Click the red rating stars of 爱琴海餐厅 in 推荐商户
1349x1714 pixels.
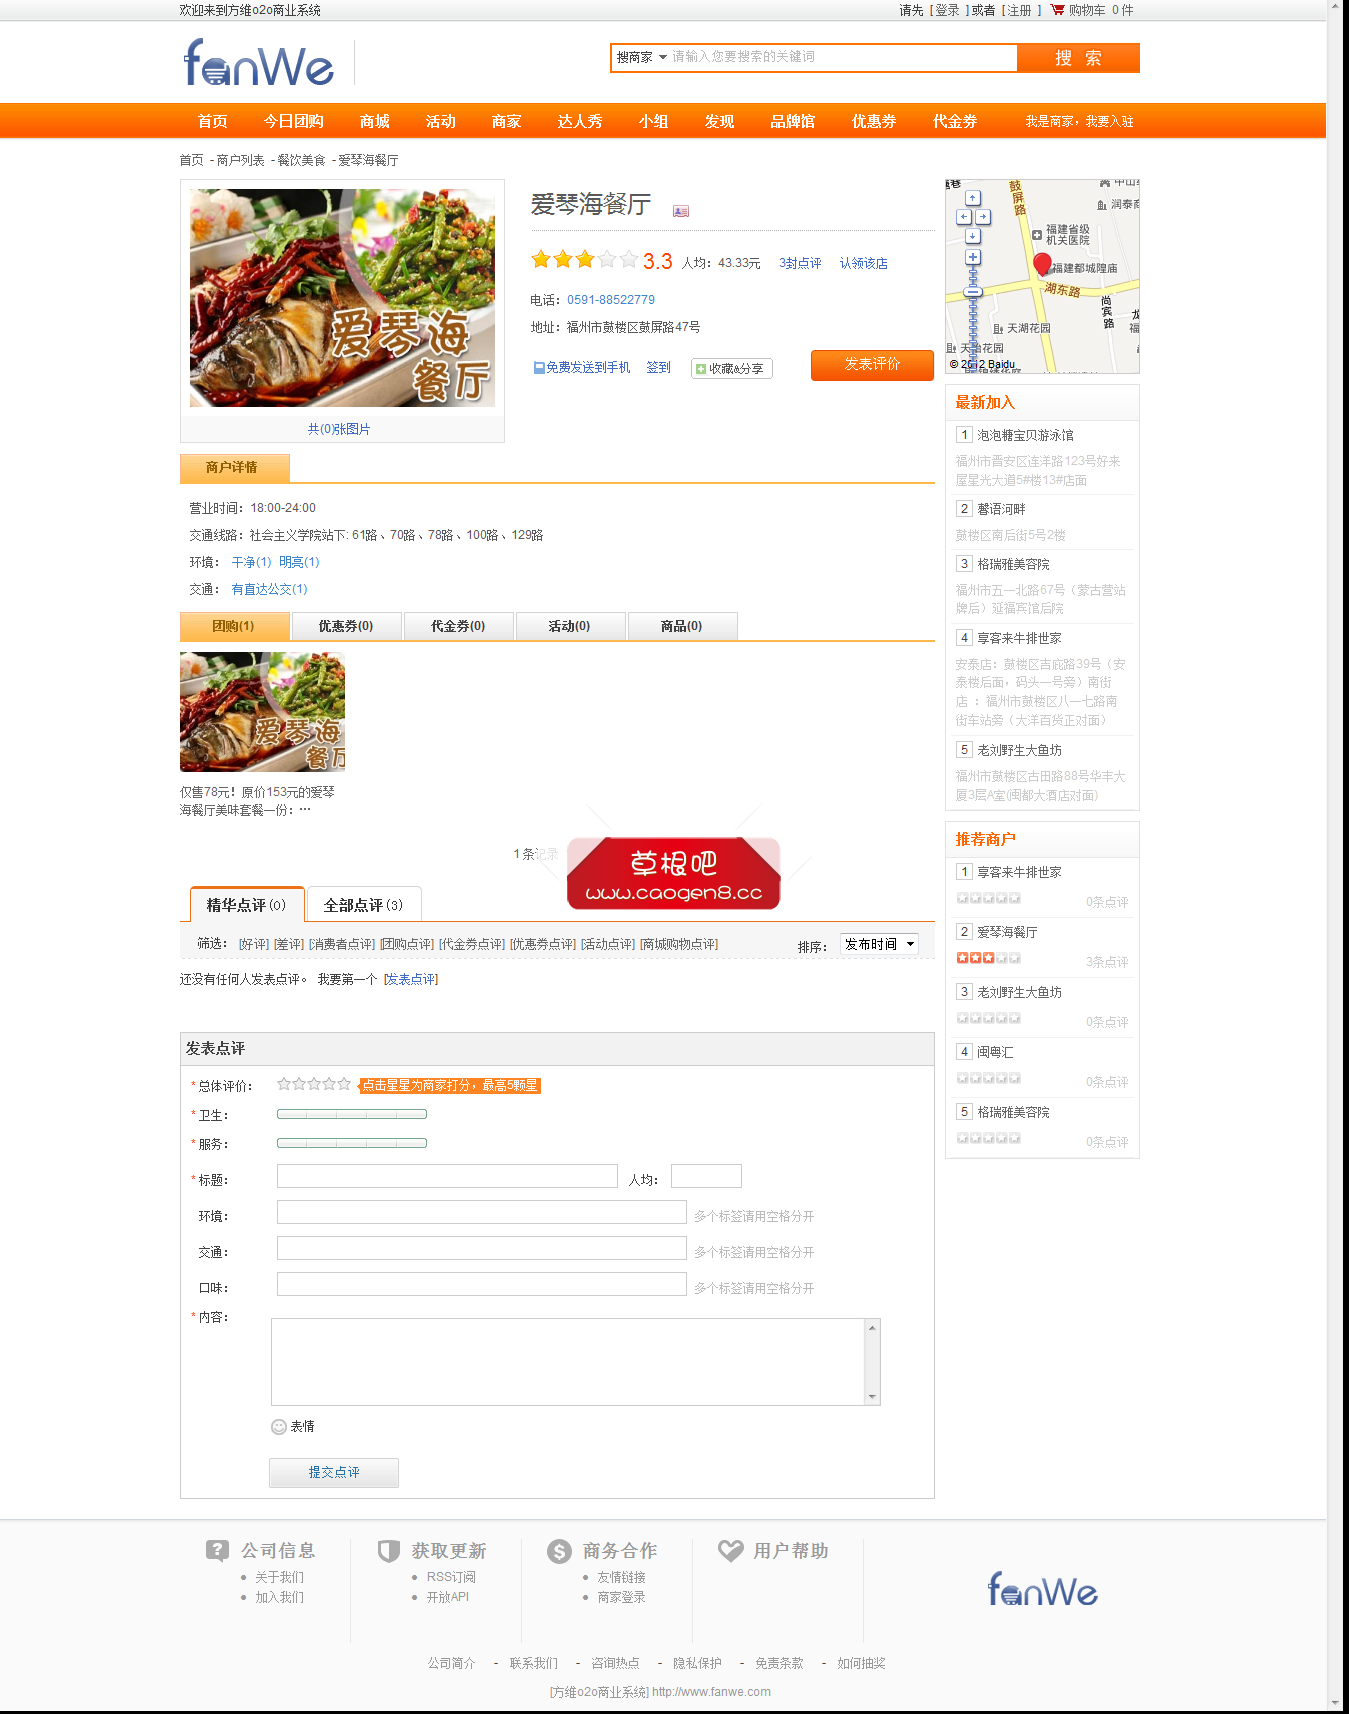click(988, 958)
